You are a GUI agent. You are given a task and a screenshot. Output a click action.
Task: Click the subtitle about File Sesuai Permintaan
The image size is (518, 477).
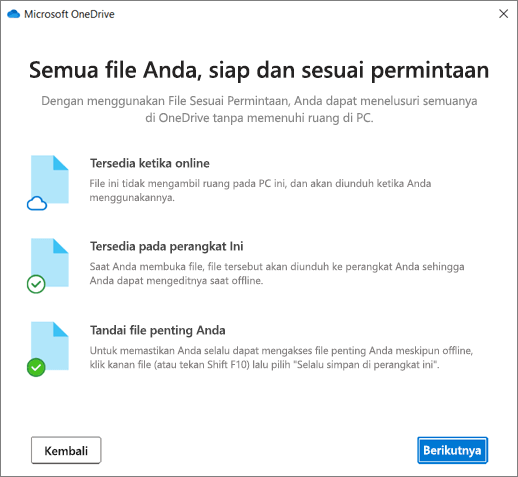pos(259,109)
